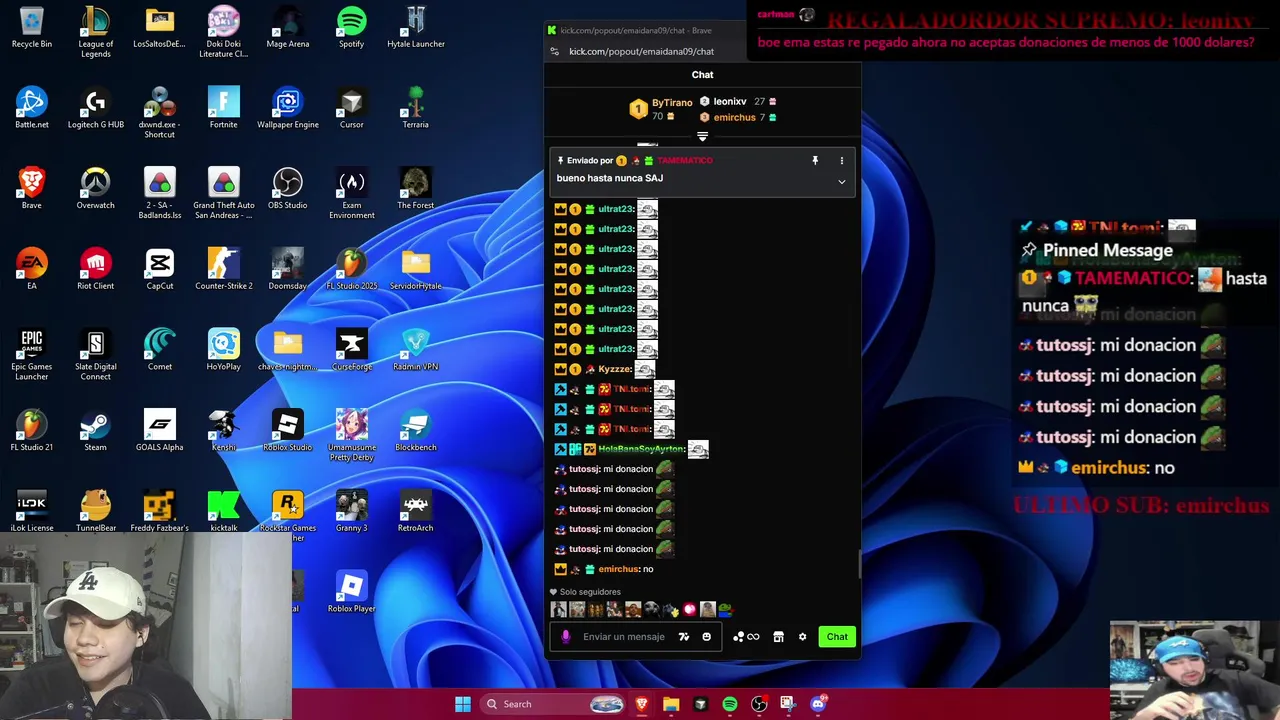The height and width of the screenshot is (720, 1280).
Task: Open File Explorer from the taskbar
Action: [671, 704]
